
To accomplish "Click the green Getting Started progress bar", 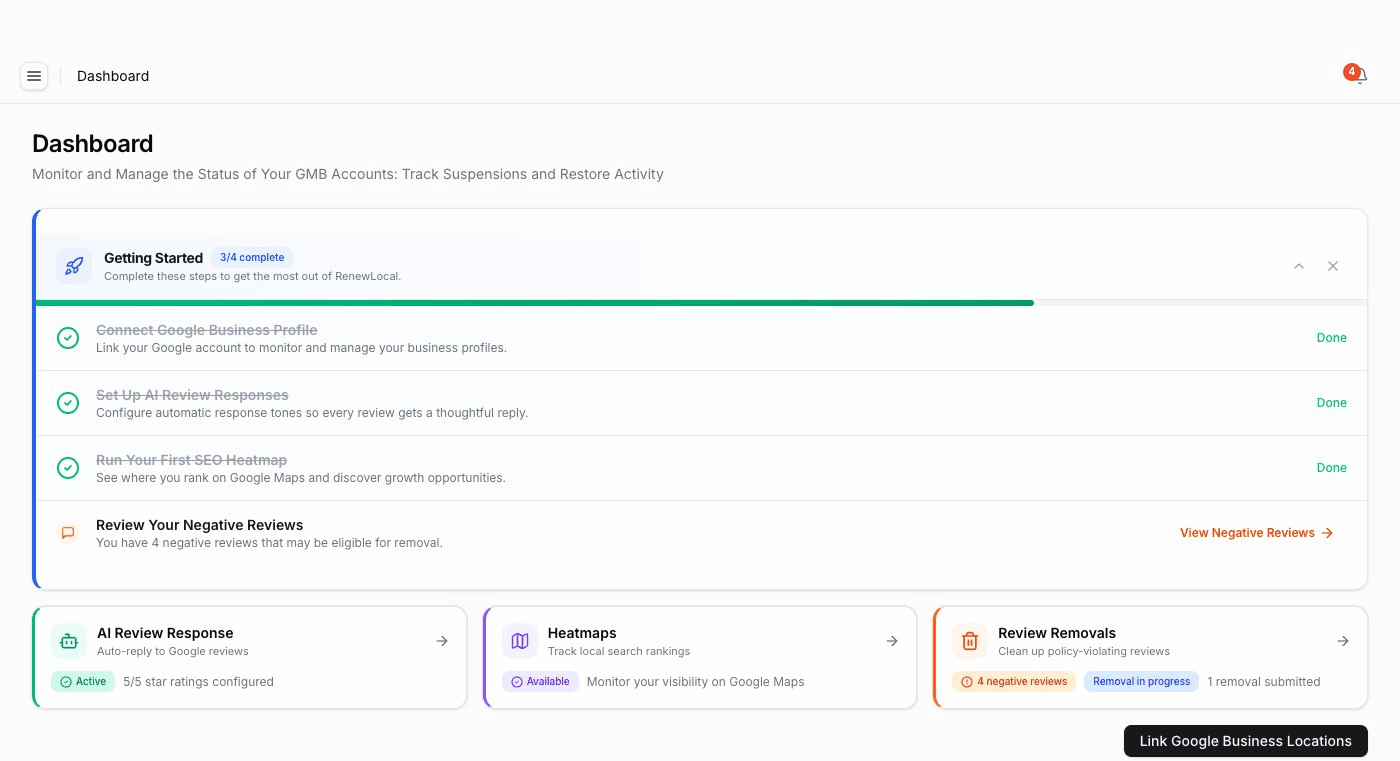I will pos(535,301).
